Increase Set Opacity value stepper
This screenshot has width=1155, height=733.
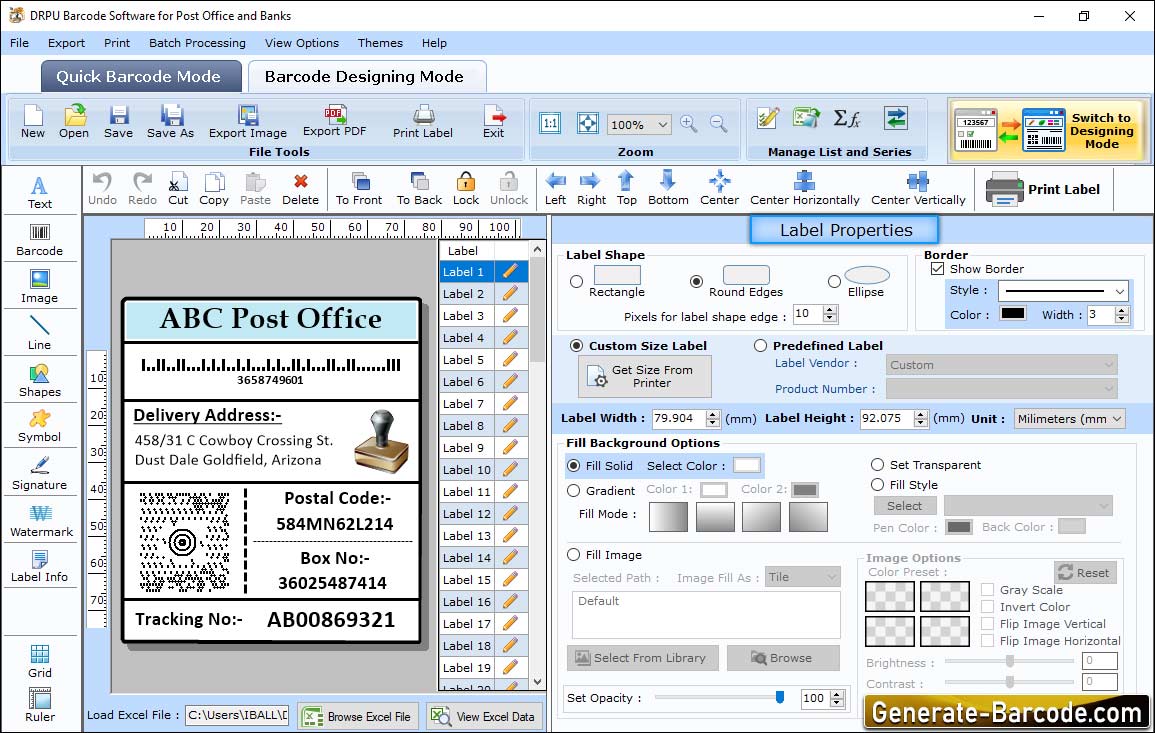pos(837,694)
